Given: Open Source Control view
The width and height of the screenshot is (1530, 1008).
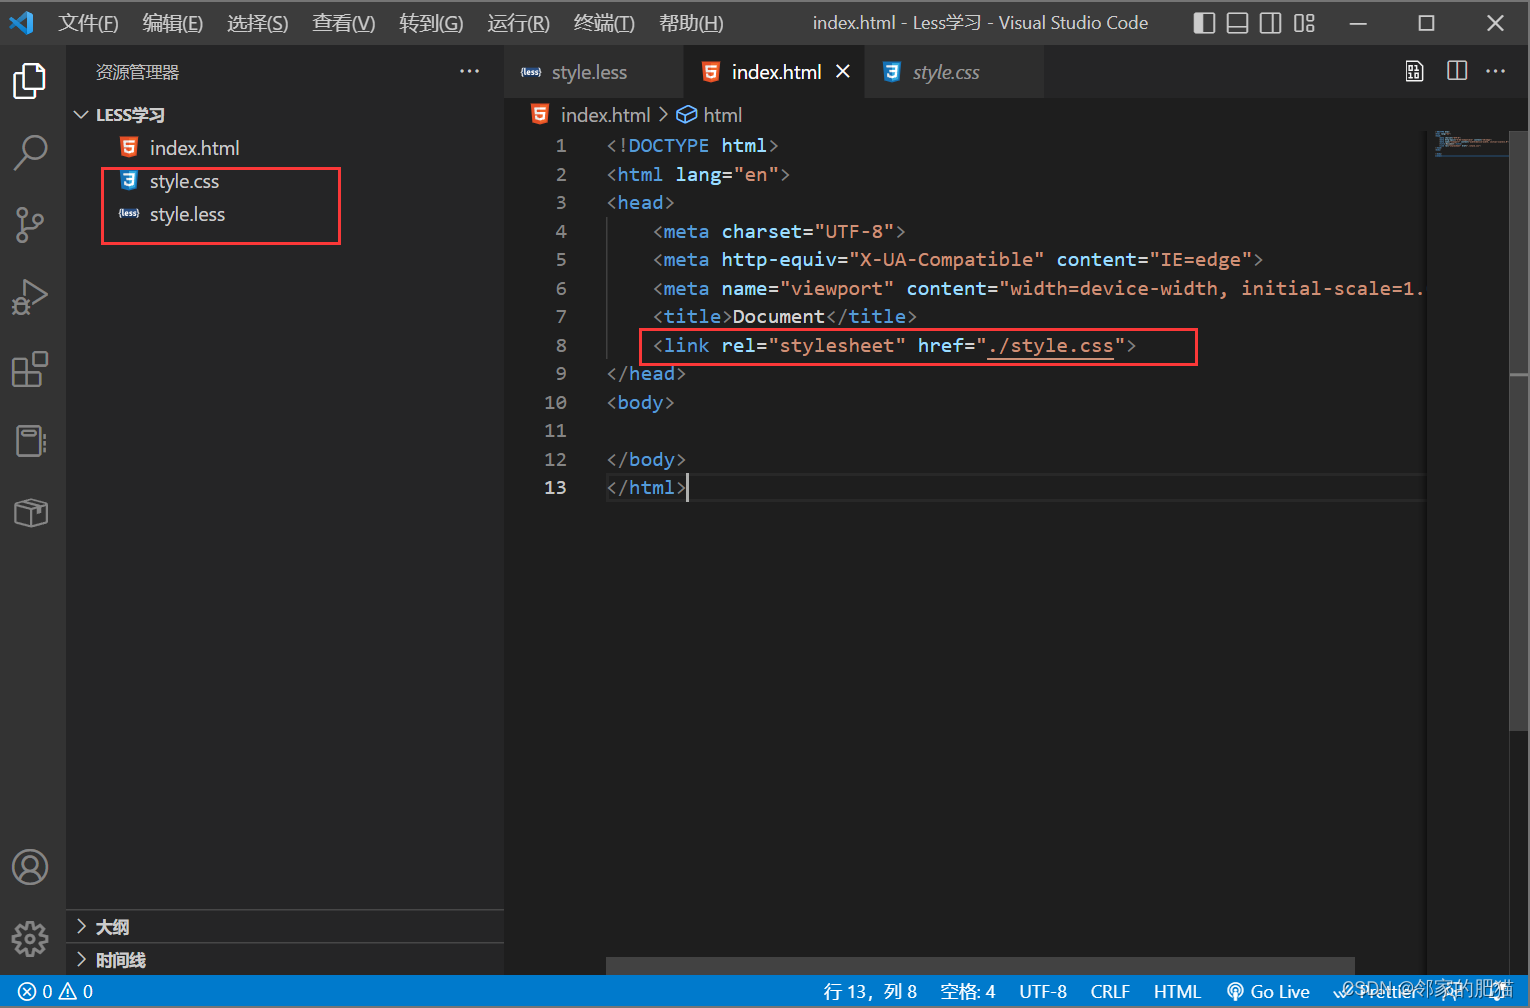Looking at the screenshot, I should (x=30, y=225).
